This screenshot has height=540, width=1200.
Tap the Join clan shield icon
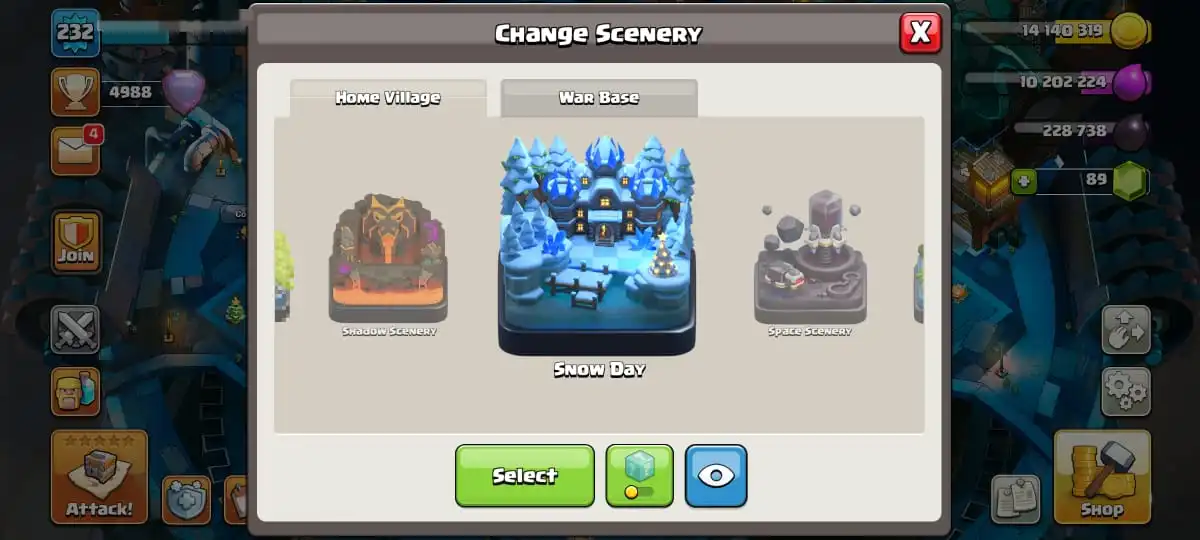point(76,242)
